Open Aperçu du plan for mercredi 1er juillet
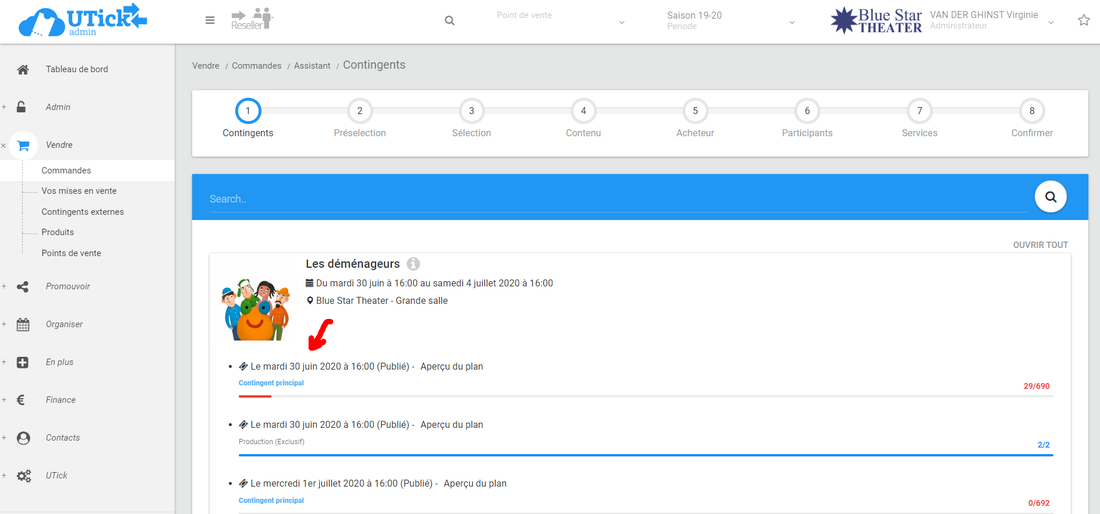 [475, 483]
